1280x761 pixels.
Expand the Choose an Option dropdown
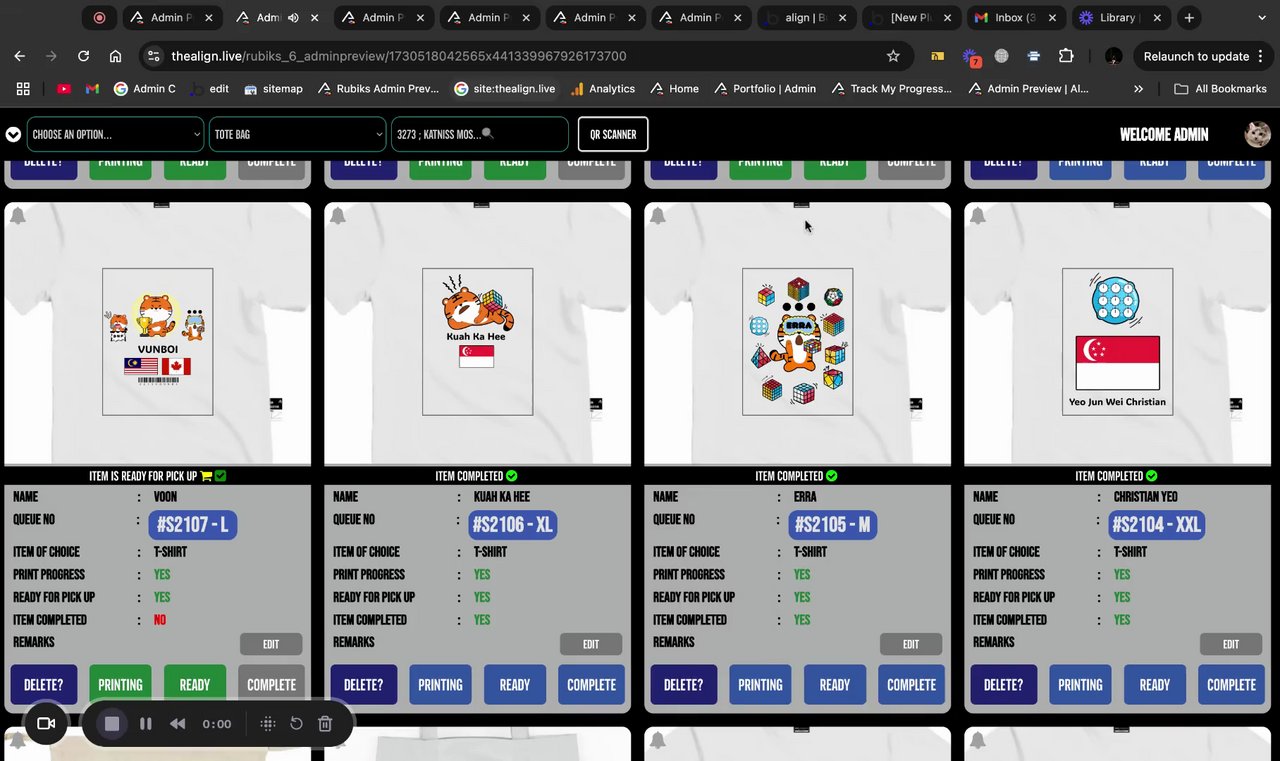(116, 134)
